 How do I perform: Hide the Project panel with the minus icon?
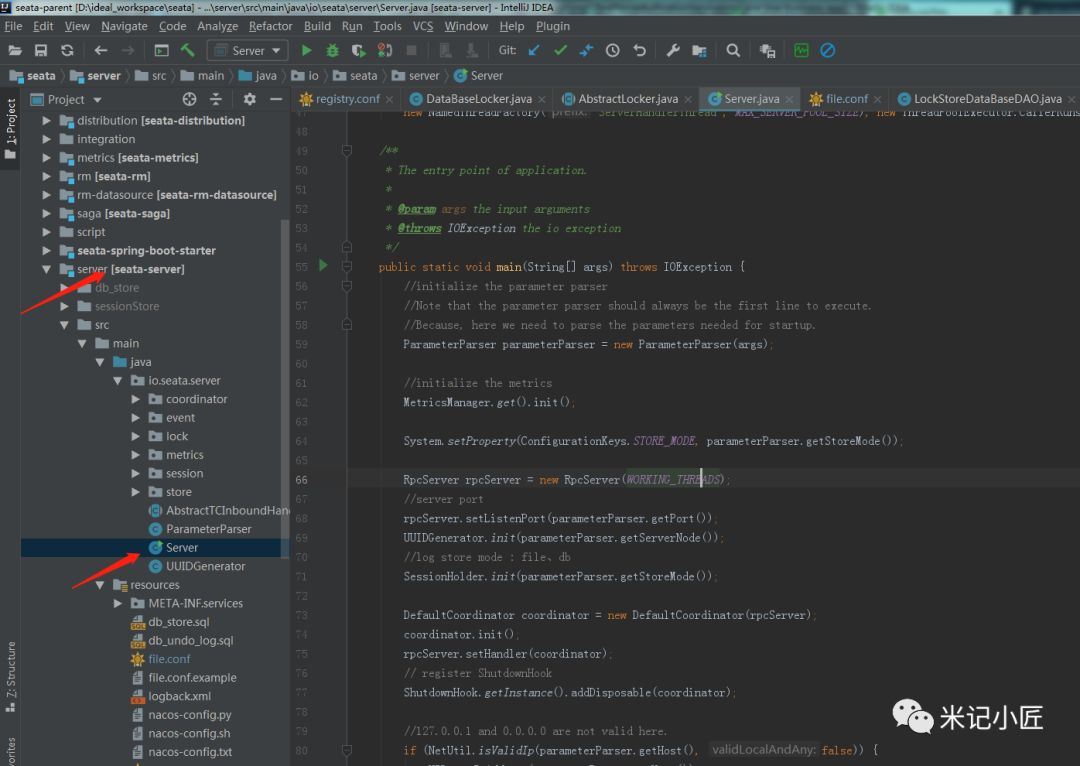(x=276, y=99)
